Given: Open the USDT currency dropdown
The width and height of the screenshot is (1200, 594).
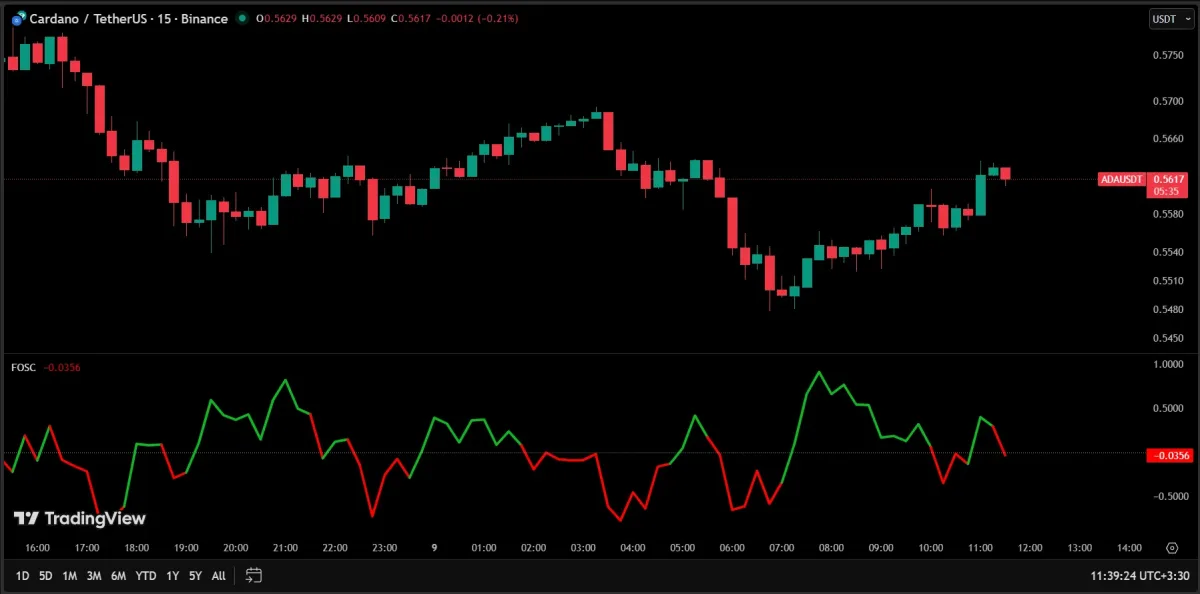Looking at the screenshot, I should tap(1168, 18).
